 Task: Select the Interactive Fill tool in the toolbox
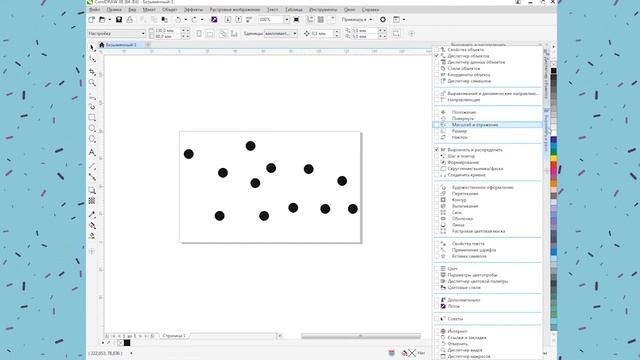pos(92,225)
